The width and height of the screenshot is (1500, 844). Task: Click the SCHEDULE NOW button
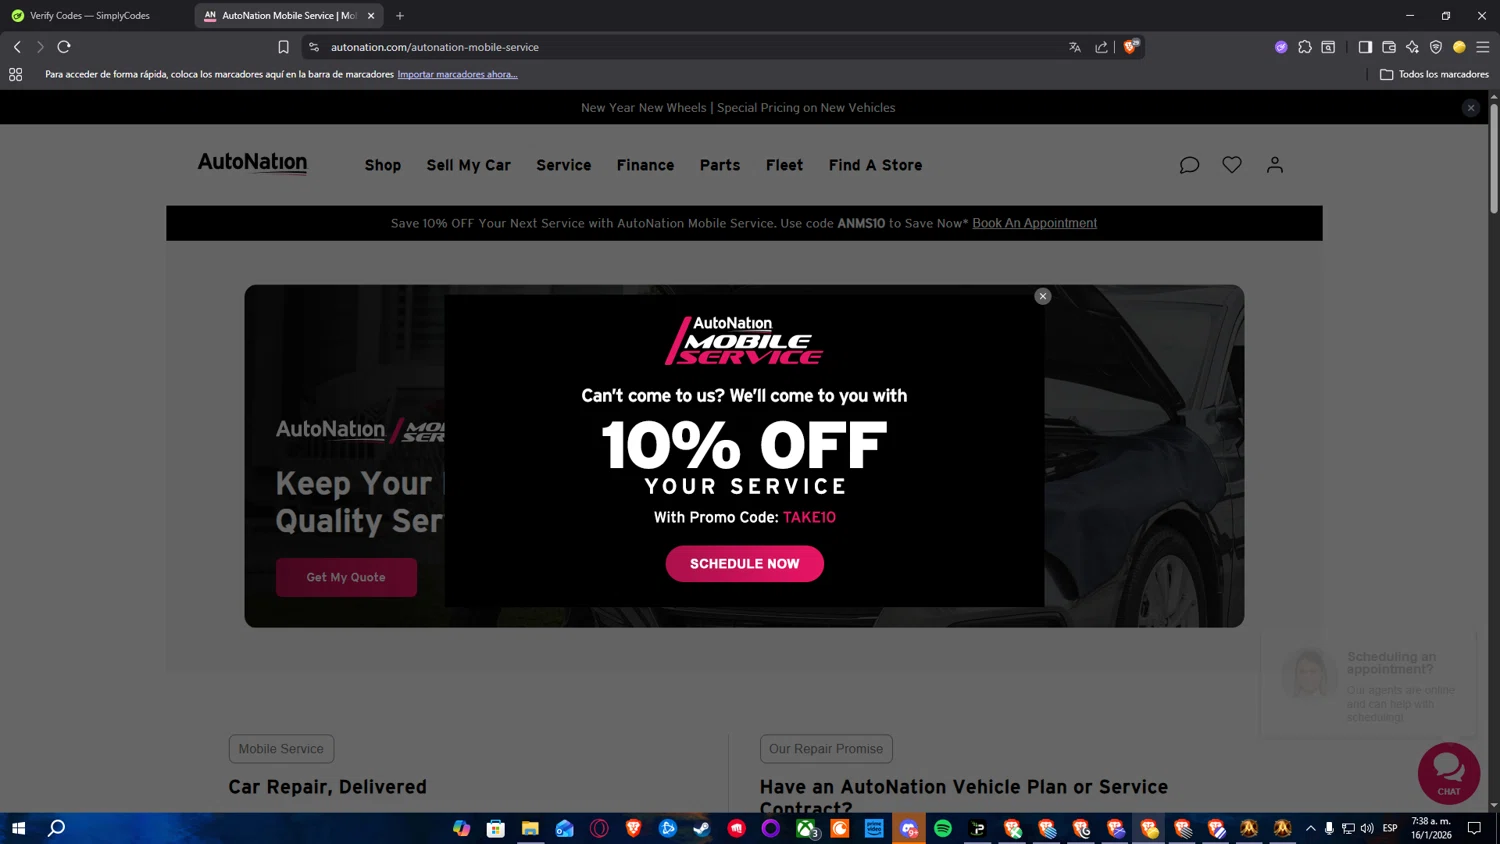tap(745, 564)
